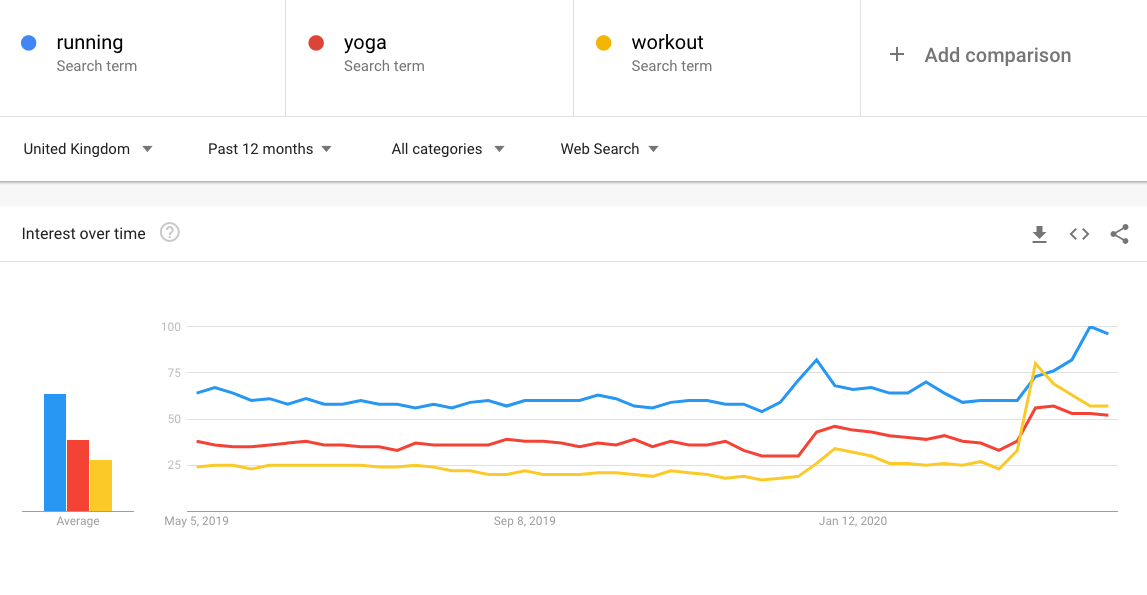Click the blue dot beside running

(29, 43)
